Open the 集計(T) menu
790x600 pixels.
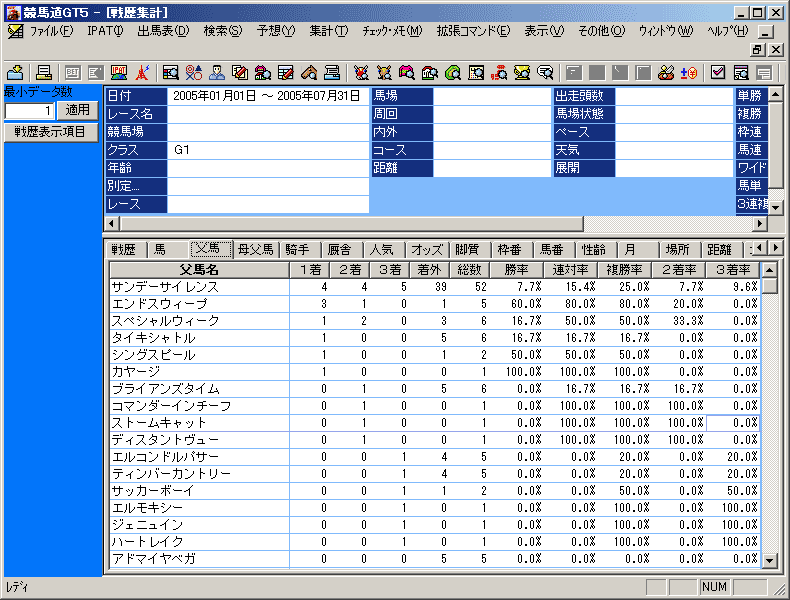[328, 31]
